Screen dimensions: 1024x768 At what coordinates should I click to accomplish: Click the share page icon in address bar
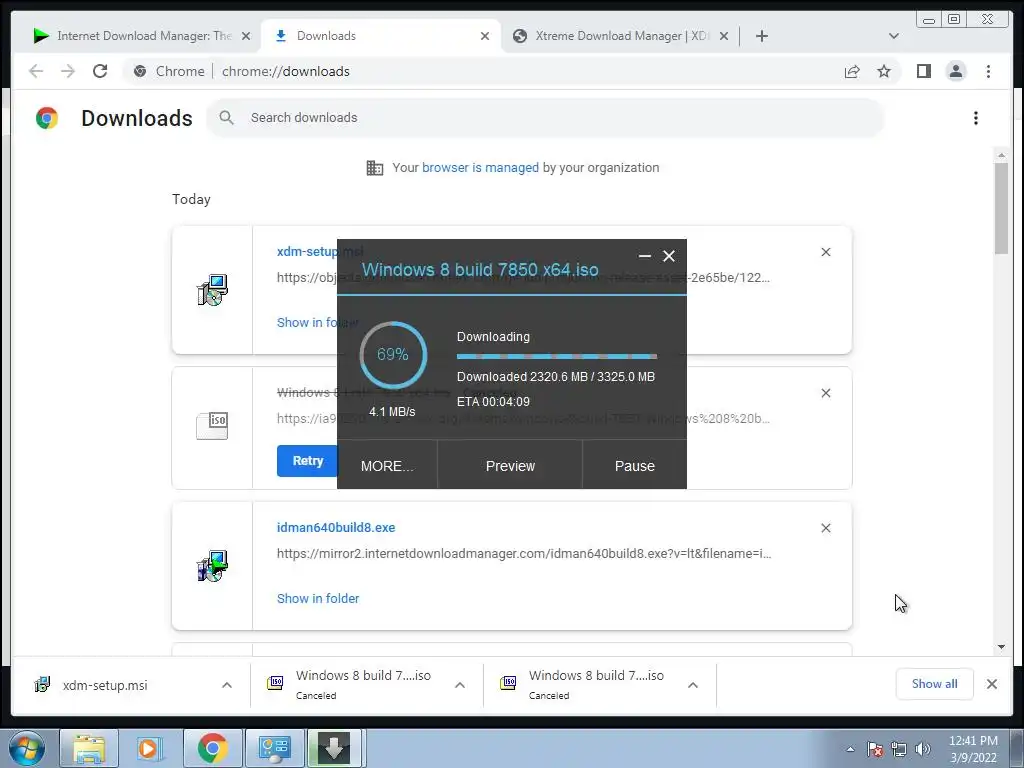click(852, 71)
